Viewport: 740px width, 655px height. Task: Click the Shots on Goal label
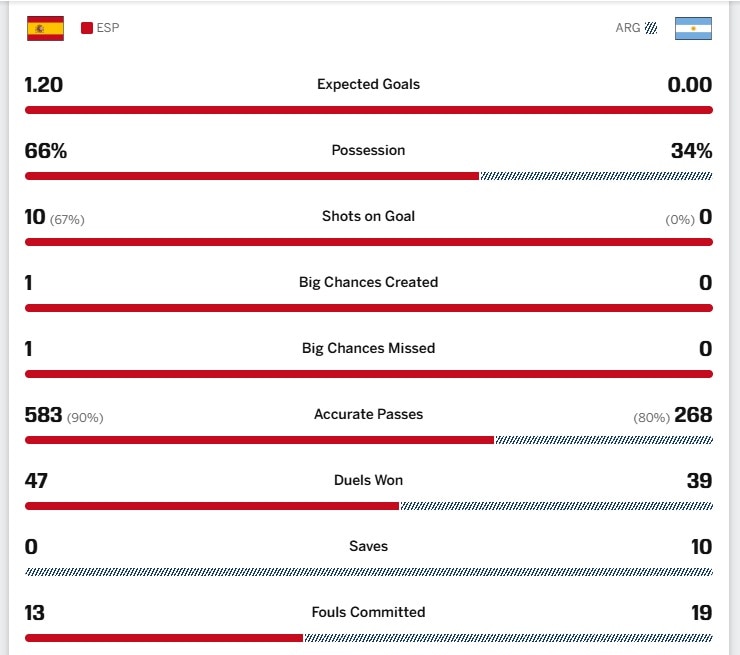(369, 216)
